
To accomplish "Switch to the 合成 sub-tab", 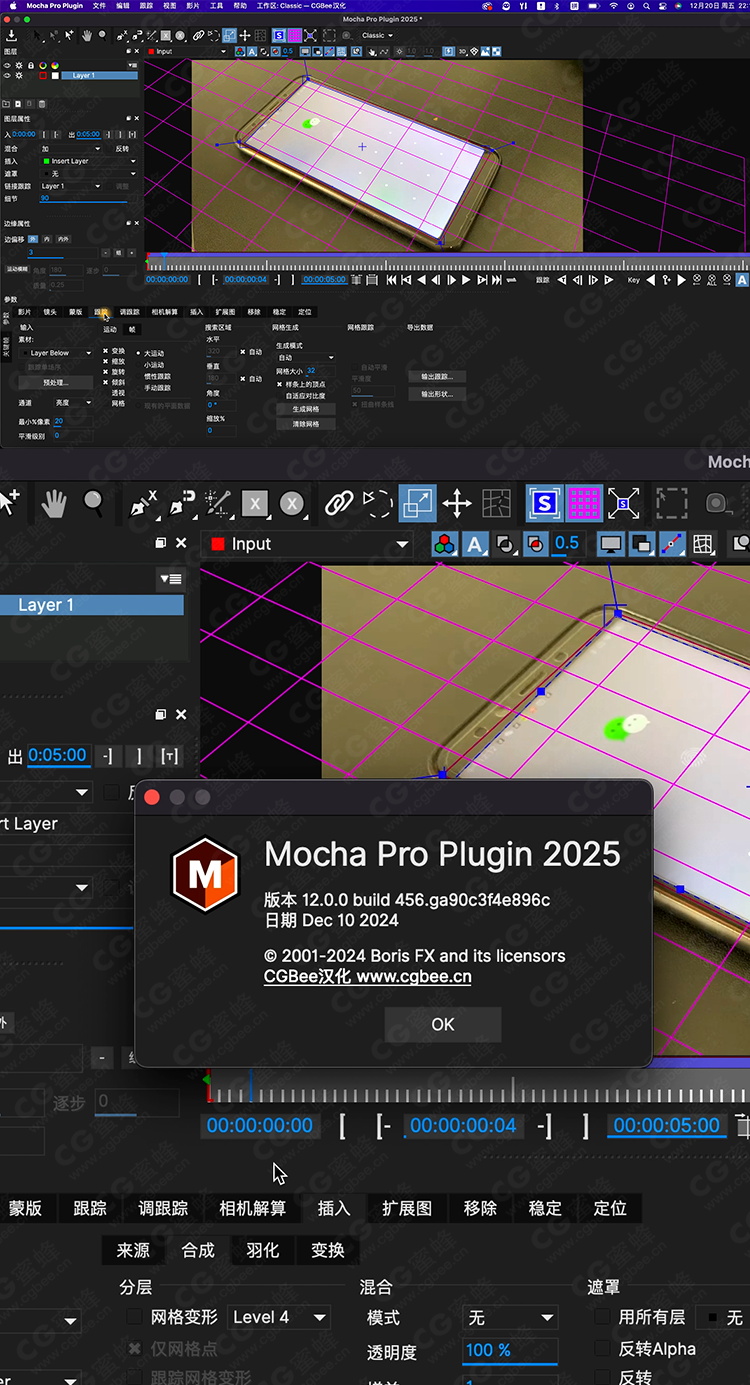I will 198,1250.
